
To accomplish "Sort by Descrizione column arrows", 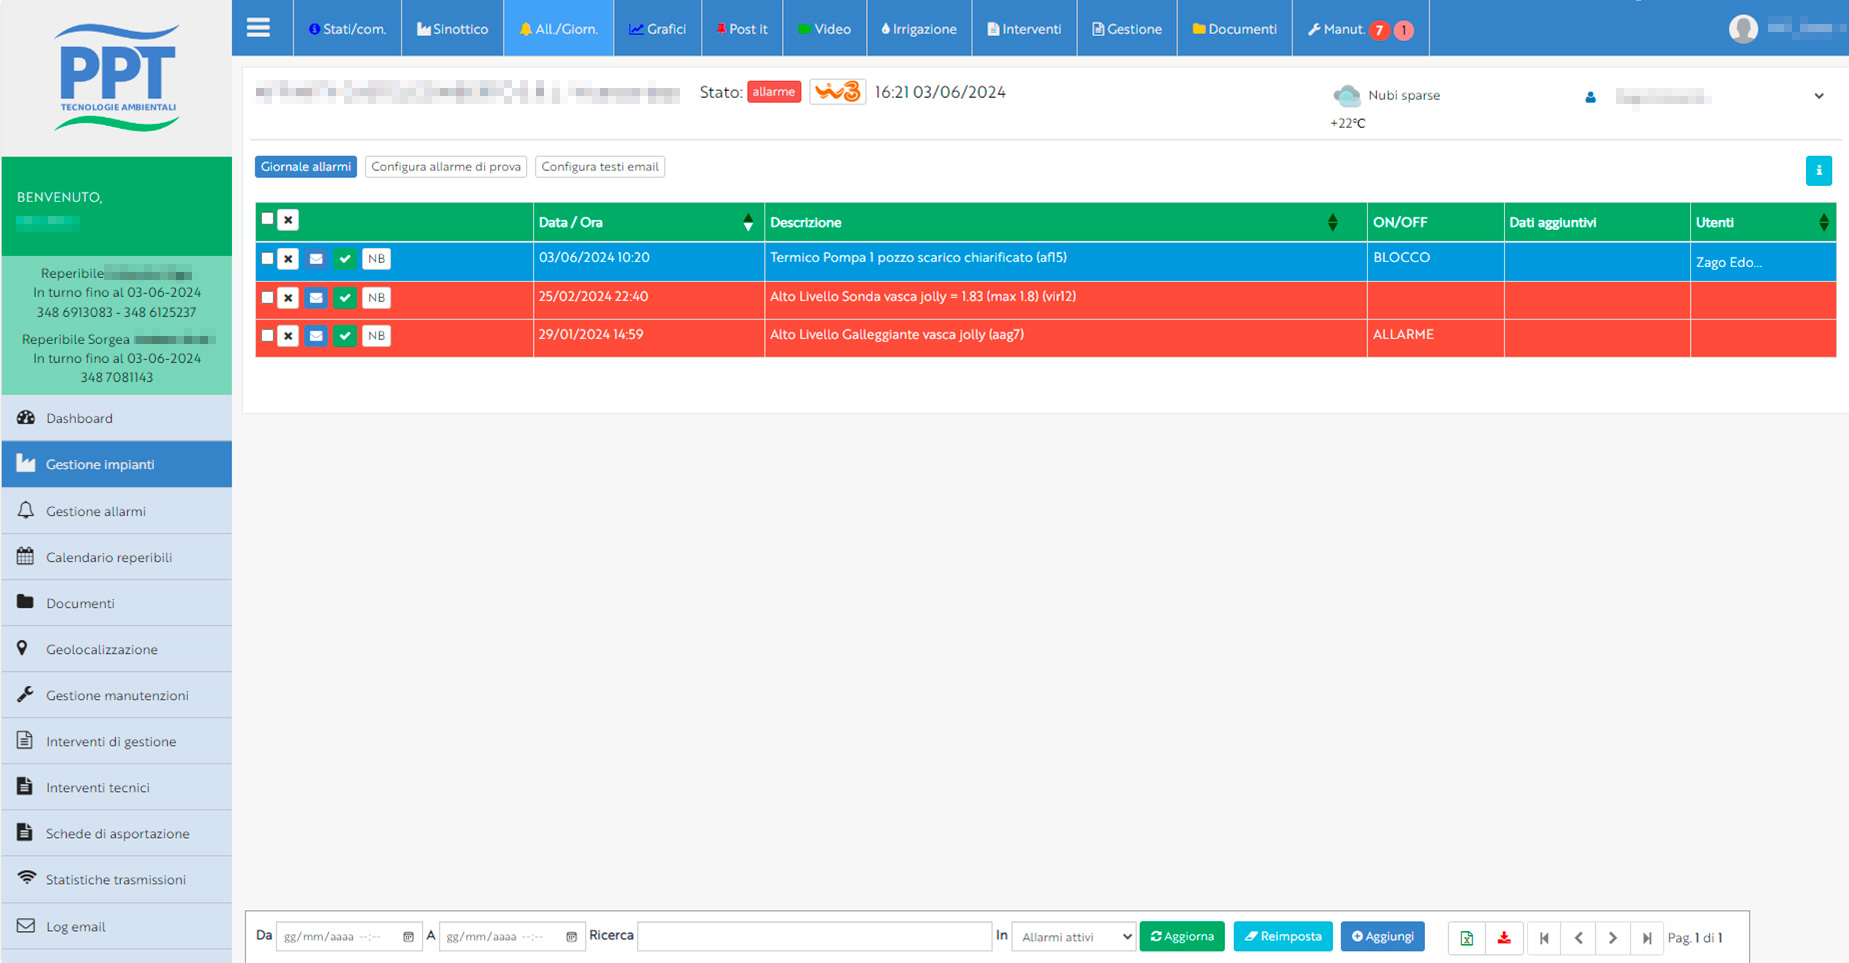I will pyautogui.click(x=1332, y=223).
